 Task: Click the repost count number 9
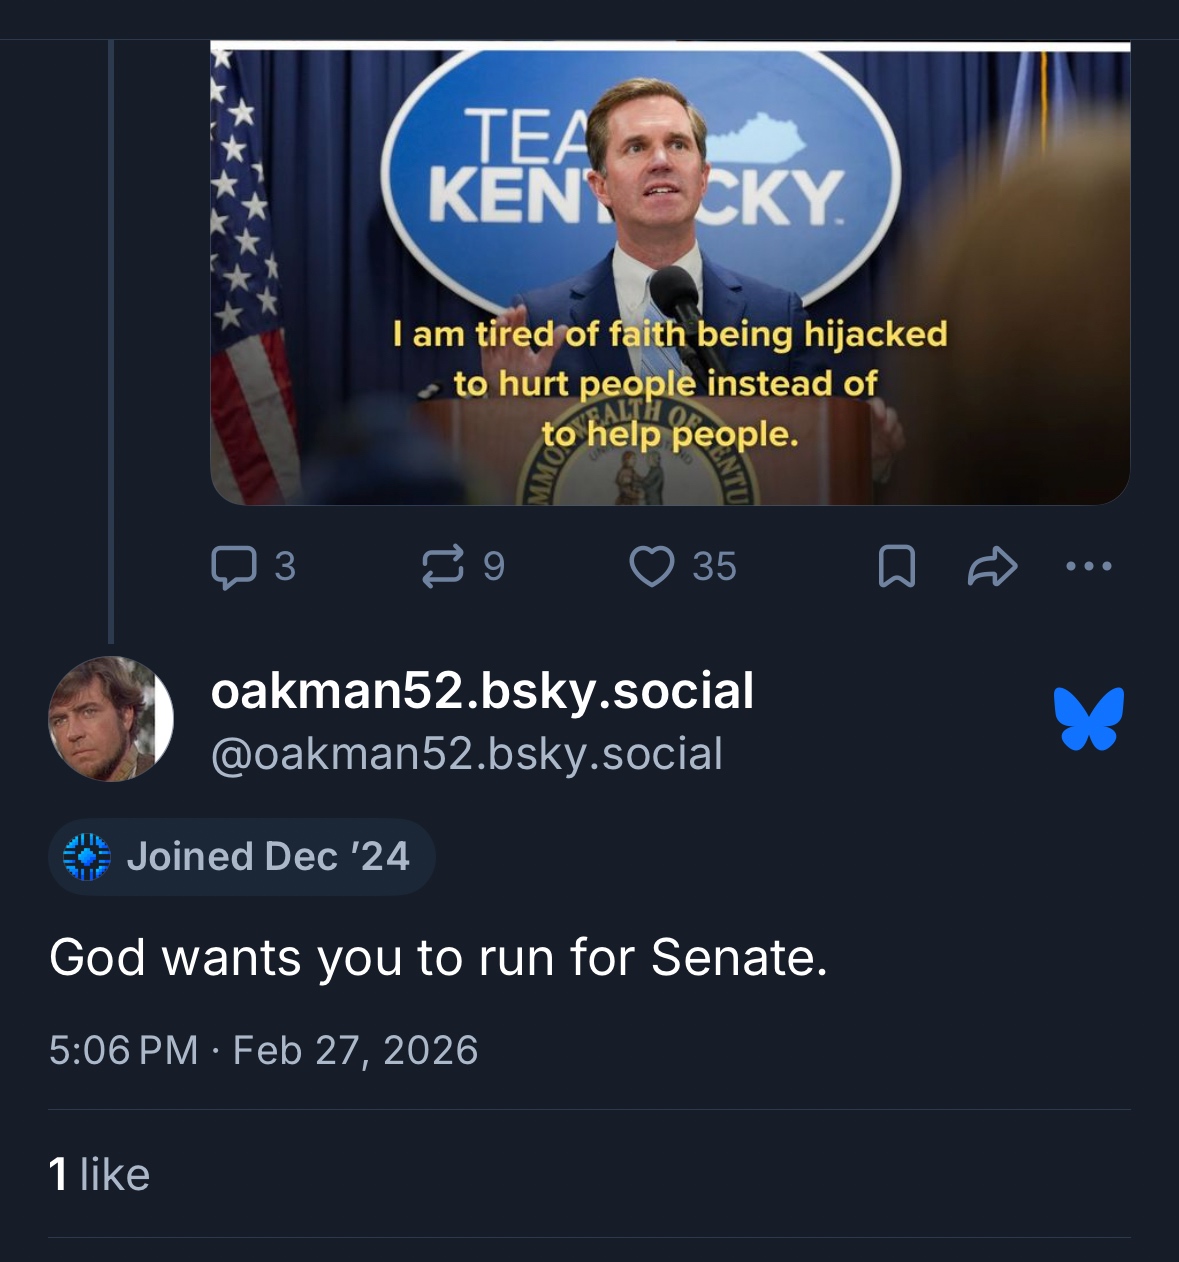pos(494,567)
